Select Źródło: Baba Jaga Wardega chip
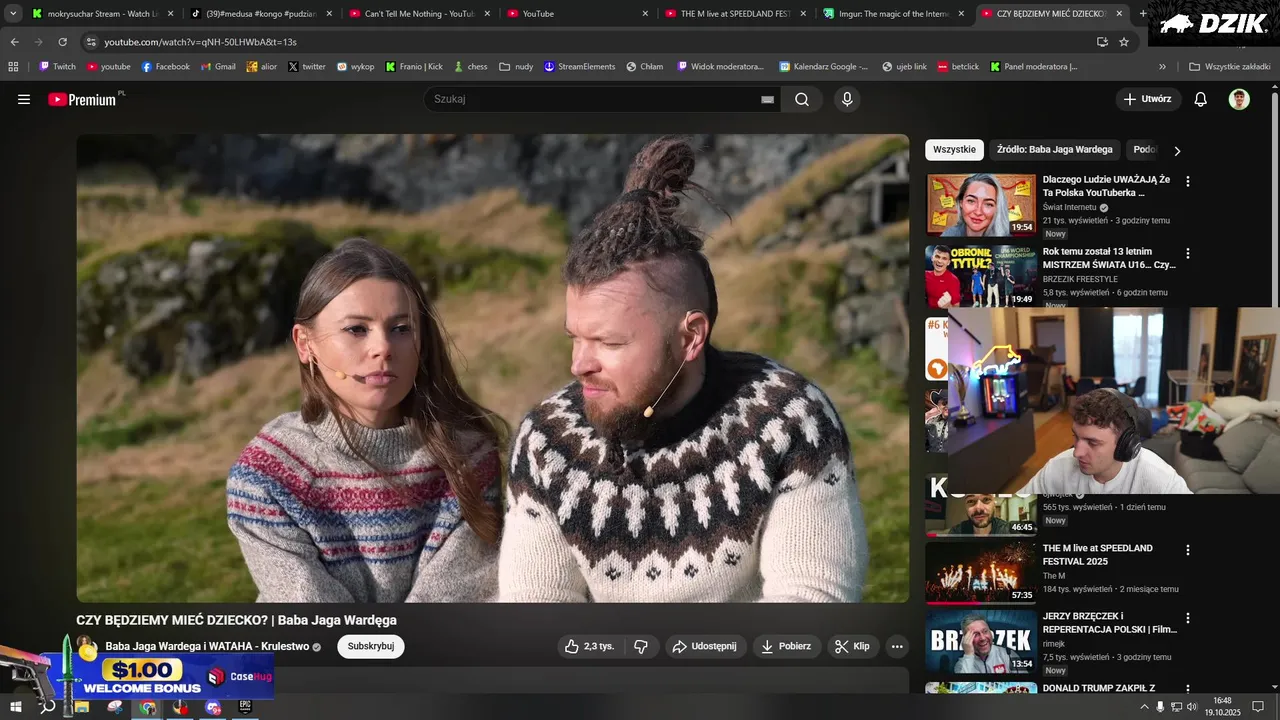1280x720 pixels. coord(1054,149)
